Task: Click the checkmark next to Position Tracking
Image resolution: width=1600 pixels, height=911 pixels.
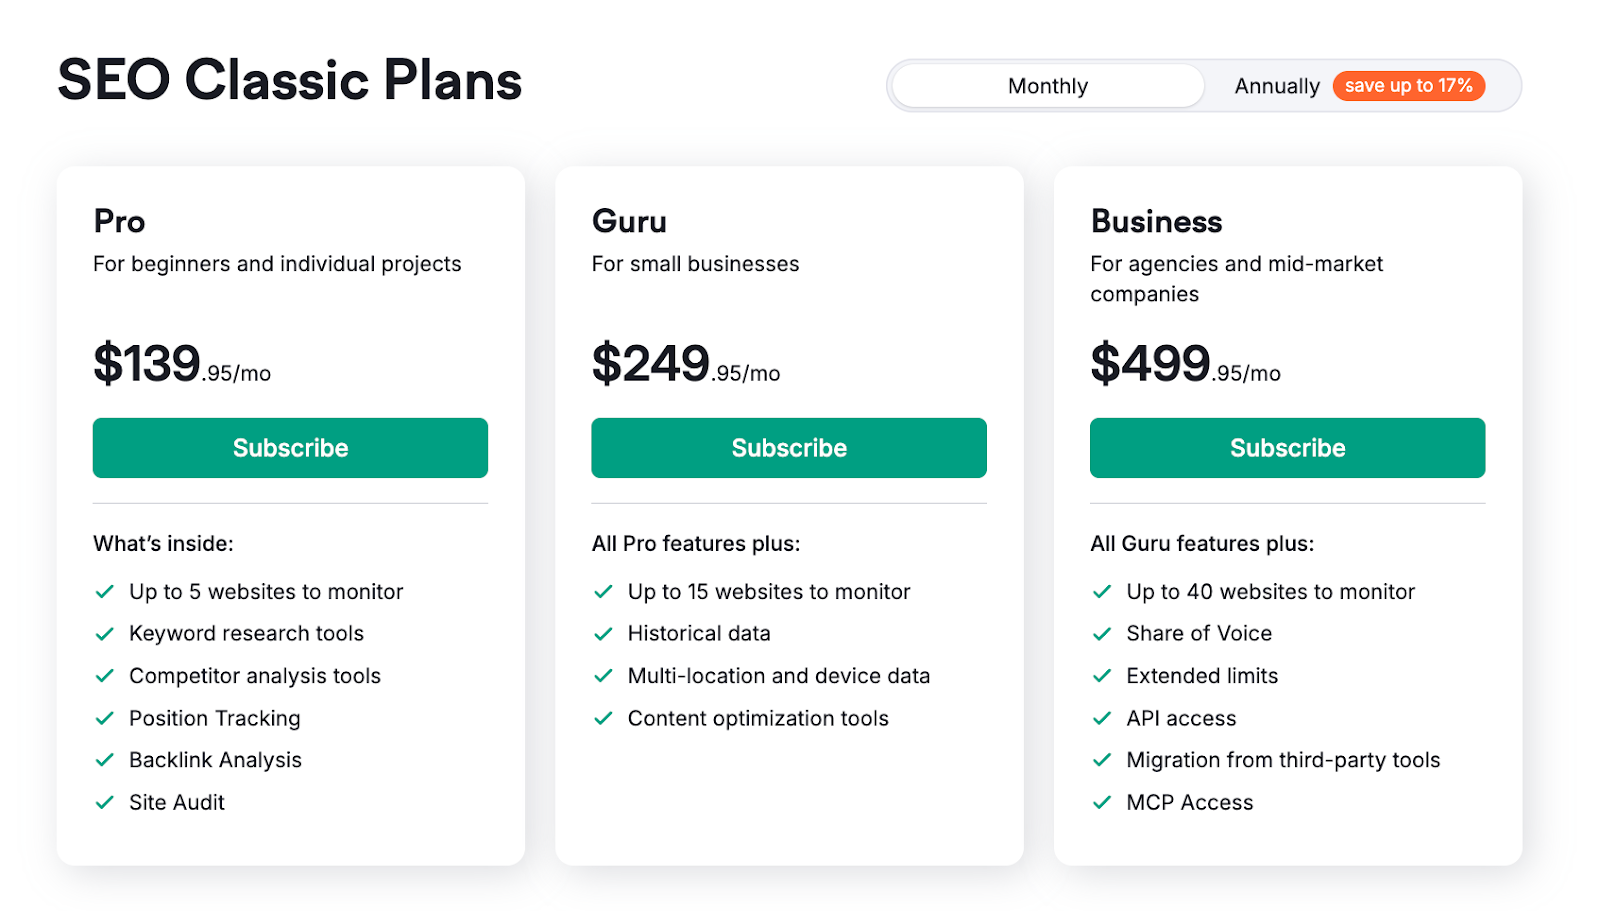Action: [105, 718]
